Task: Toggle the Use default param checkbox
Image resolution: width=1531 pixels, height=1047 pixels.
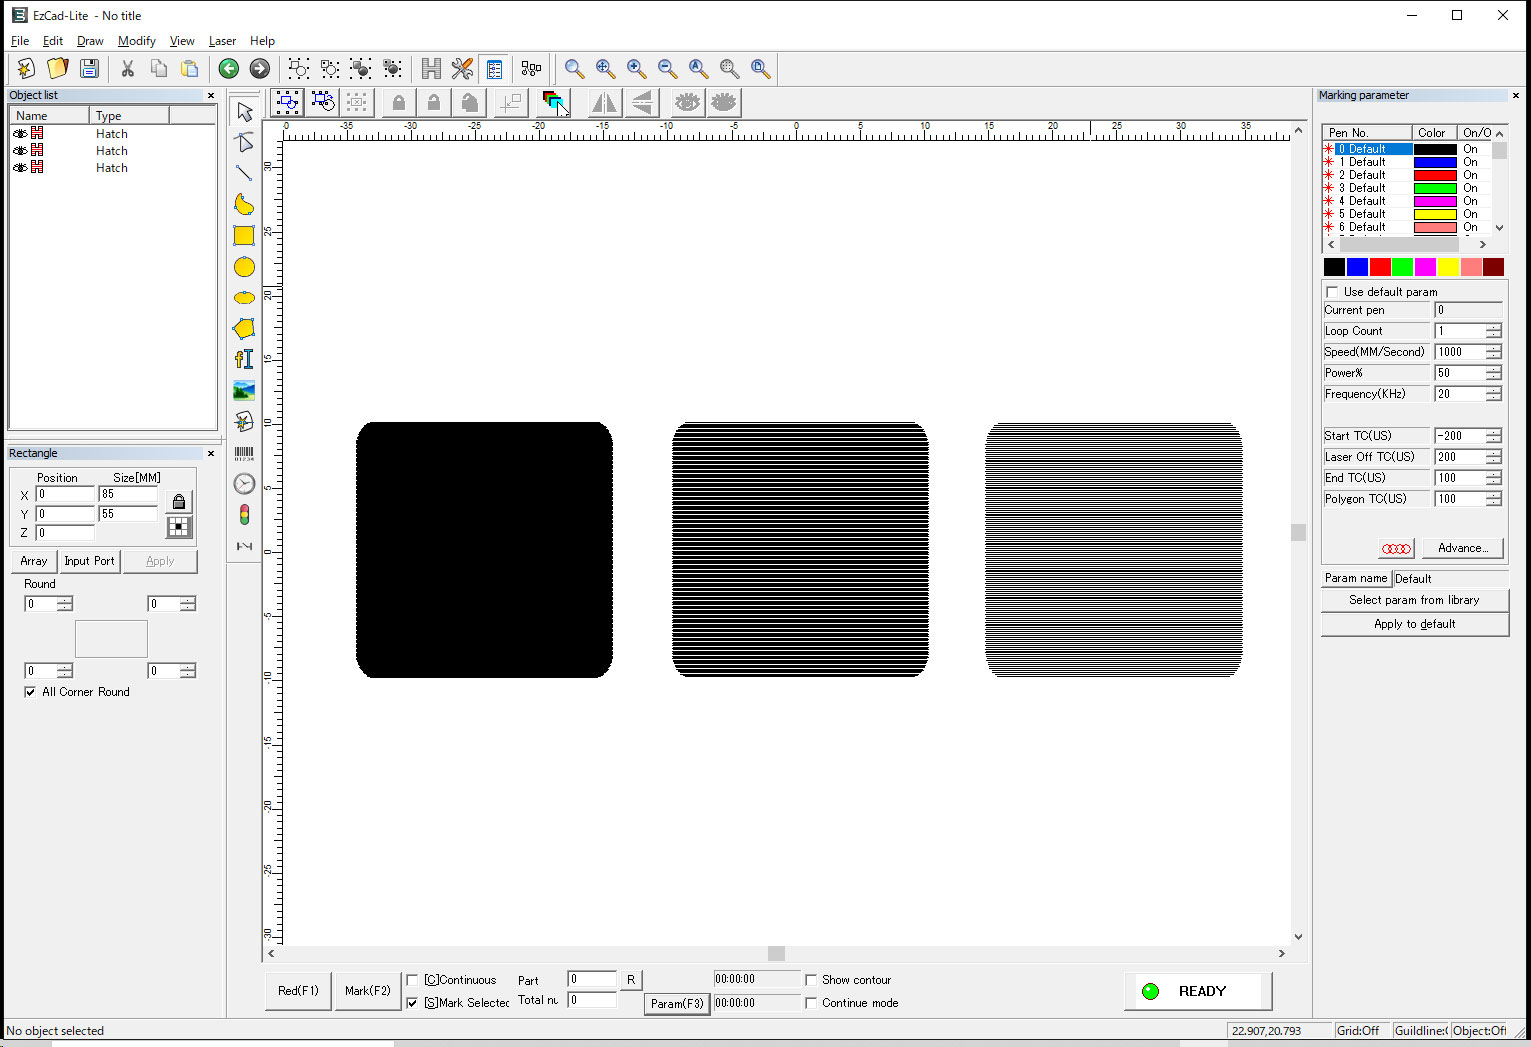Action: pyautogui.click(x=1332, y=292)
